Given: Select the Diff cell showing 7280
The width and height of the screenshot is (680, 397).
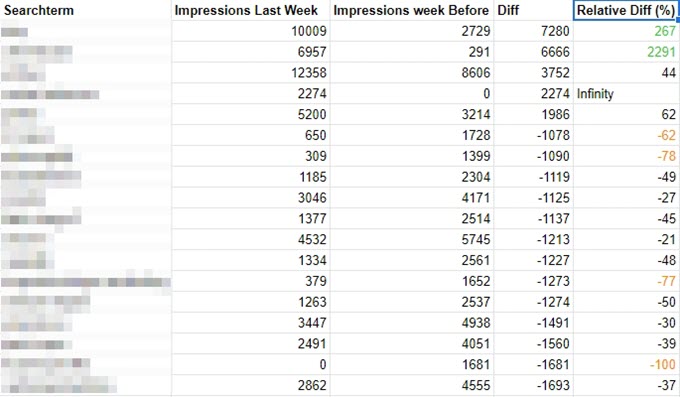Looking at the screenshot, I should click(533, 31).
